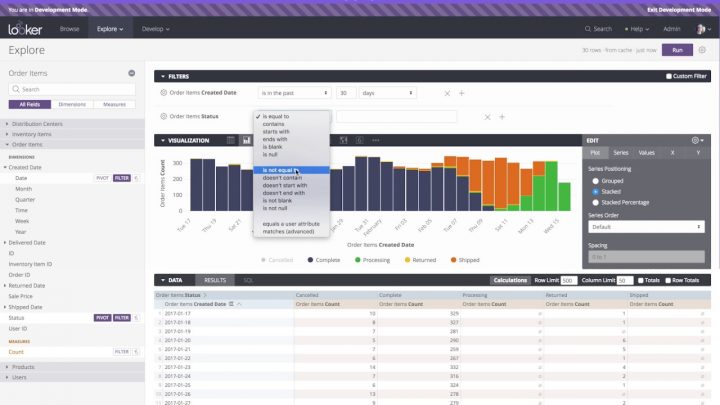
Task: Toggle FILTER on the Count measure
Action: (122, 352)
